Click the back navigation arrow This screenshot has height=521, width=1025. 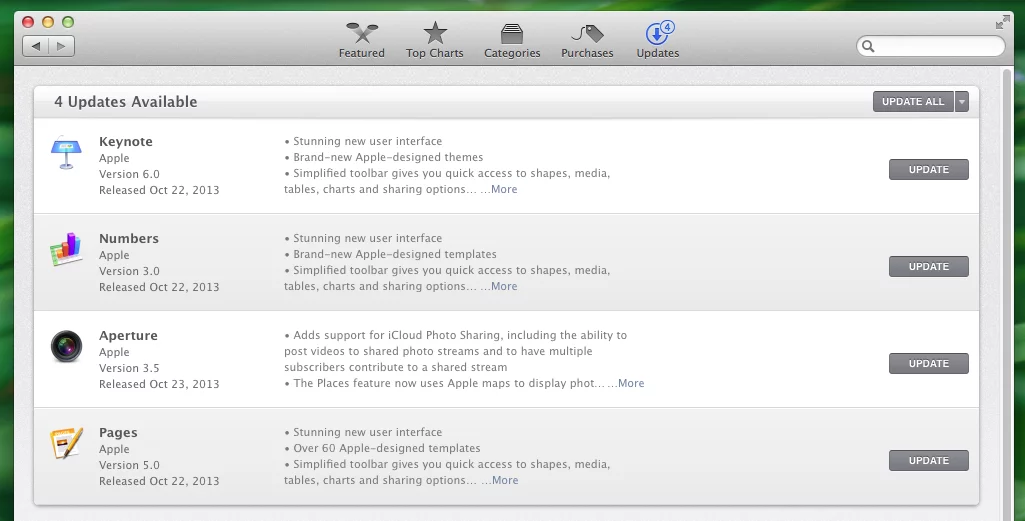click(36, 46)
